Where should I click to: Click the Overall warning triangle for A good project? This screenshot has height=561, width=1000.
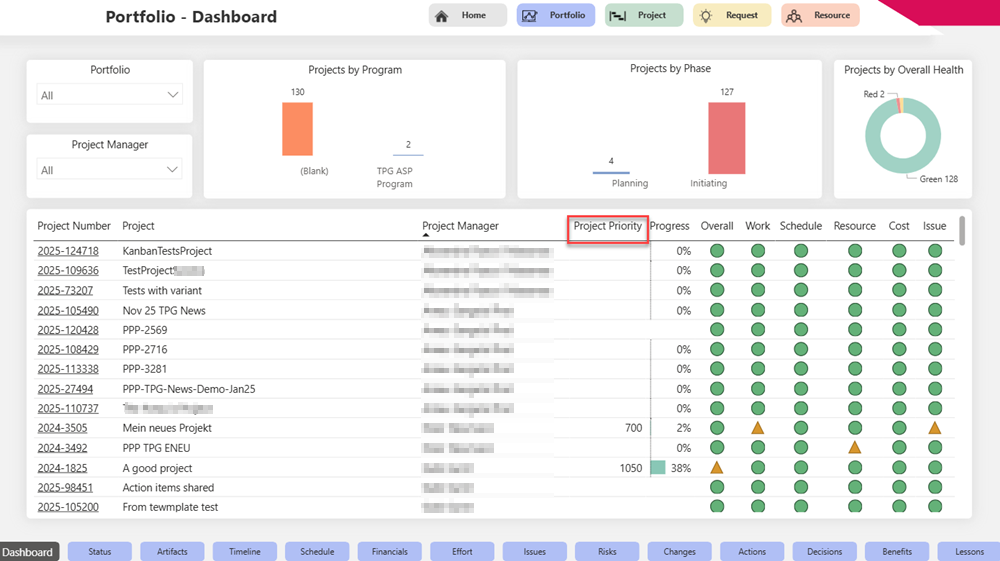tap(717, 467)
